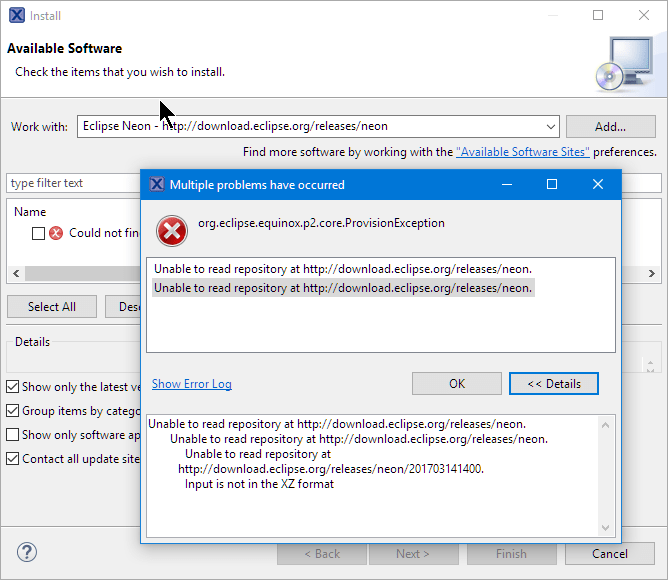Select highlighted second 'Unable to read repository' entry
This screenshot has width=668, height=580.
click(343, 288)
